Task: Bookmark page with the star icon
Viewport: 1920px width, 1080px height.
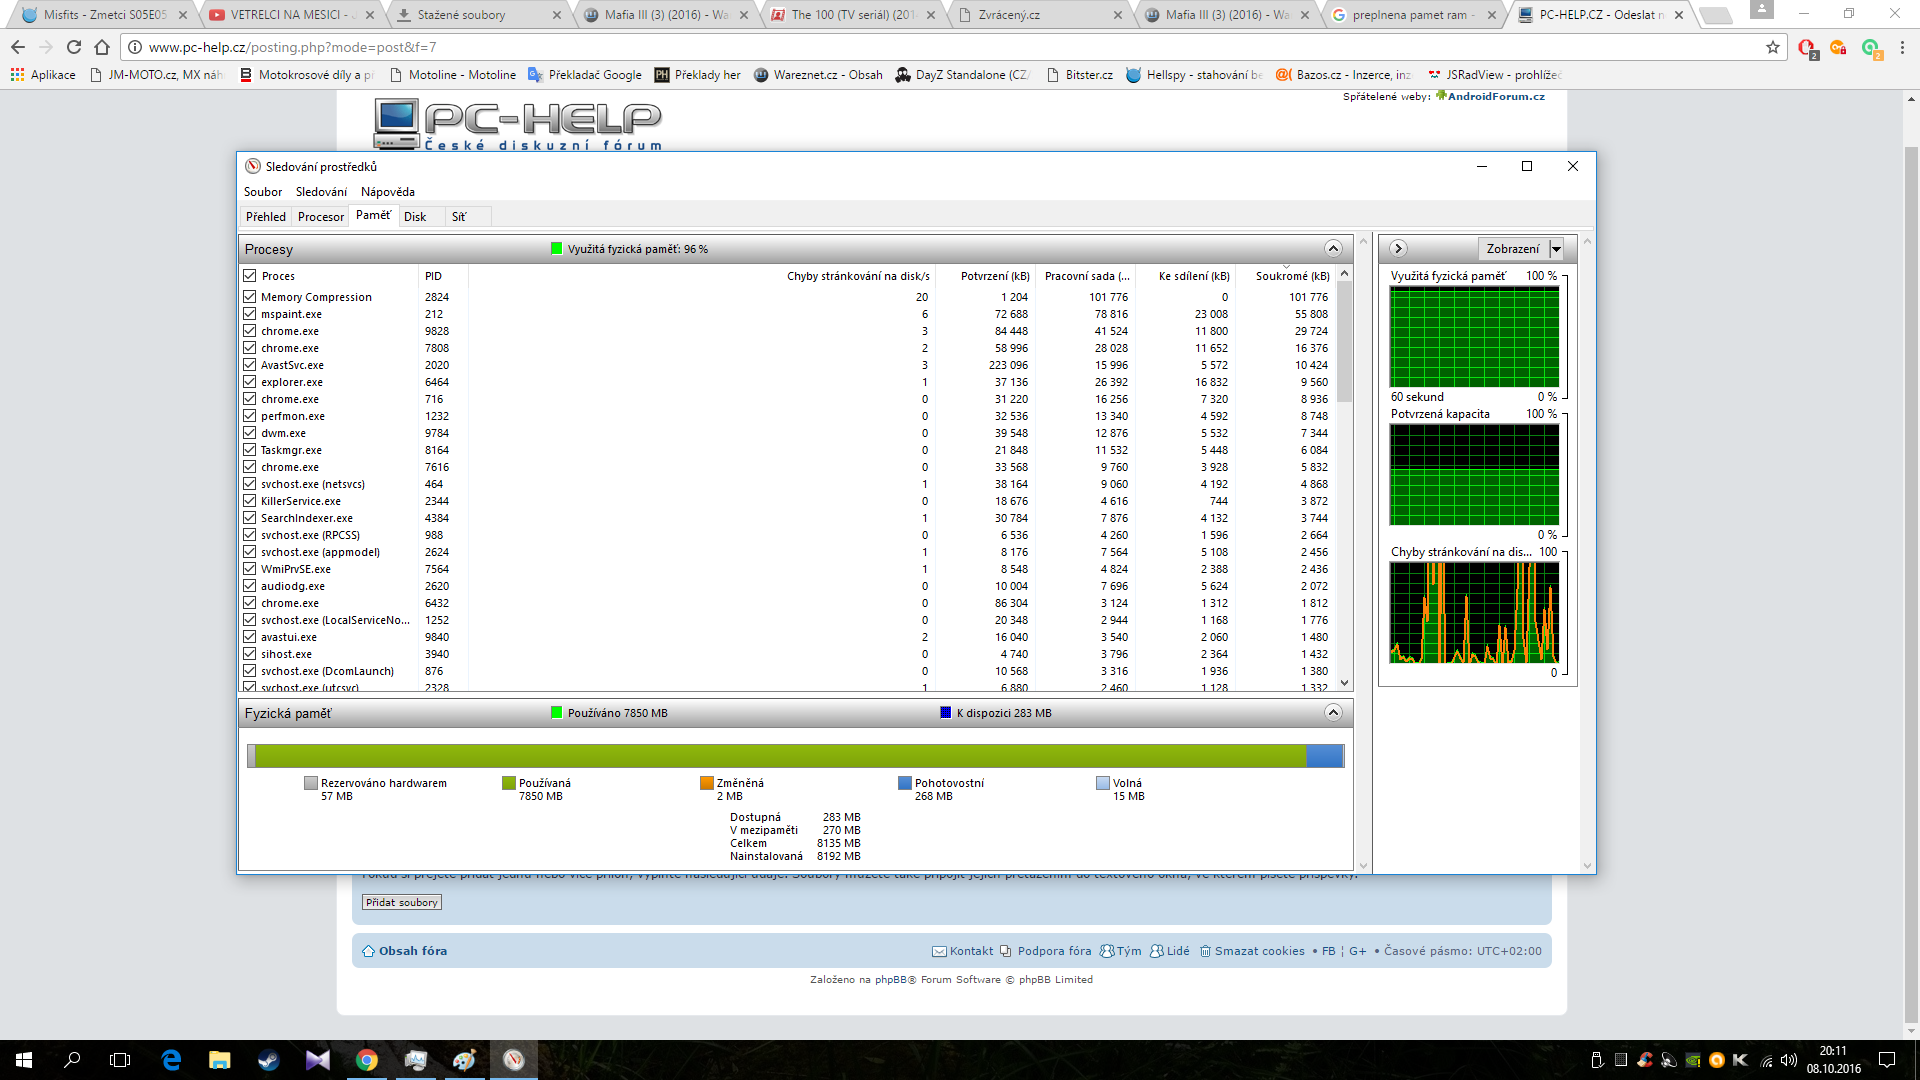Action: click(x=1772, y=47)
